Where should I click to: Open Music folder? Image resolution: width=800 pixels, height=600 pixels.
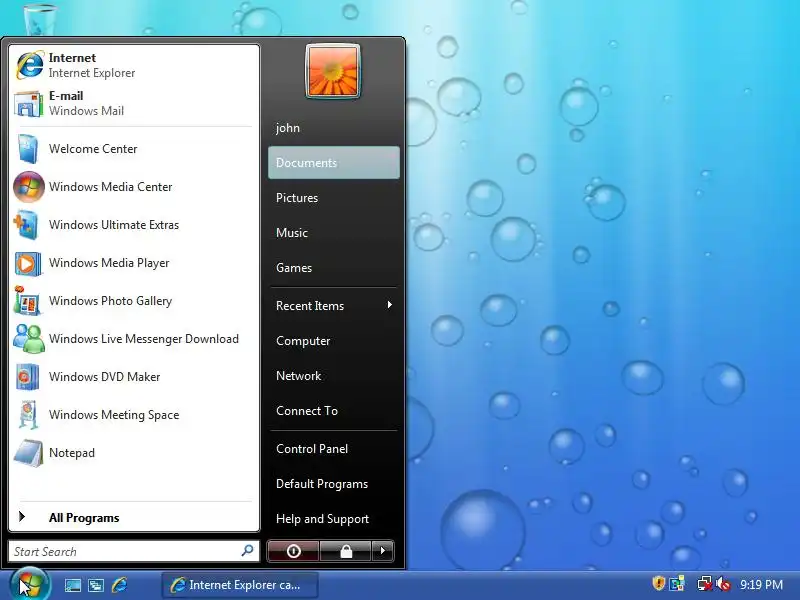pos(334,233)
